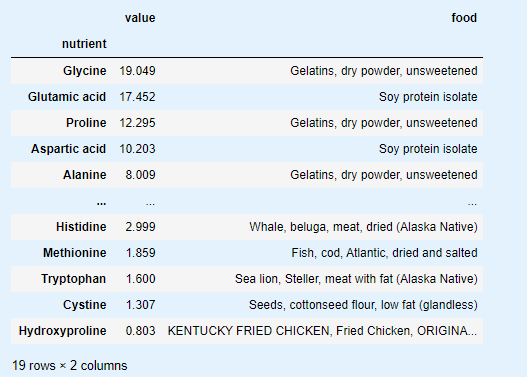Select the nutrient index header
This screenshot has height=377, width=527.
(x=84, y=44)
